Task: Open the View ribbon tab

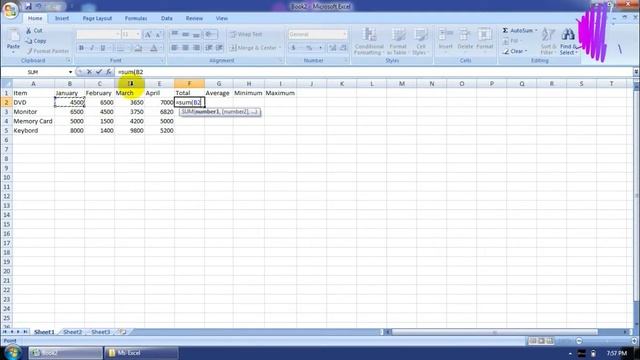Action: (222, 18)
